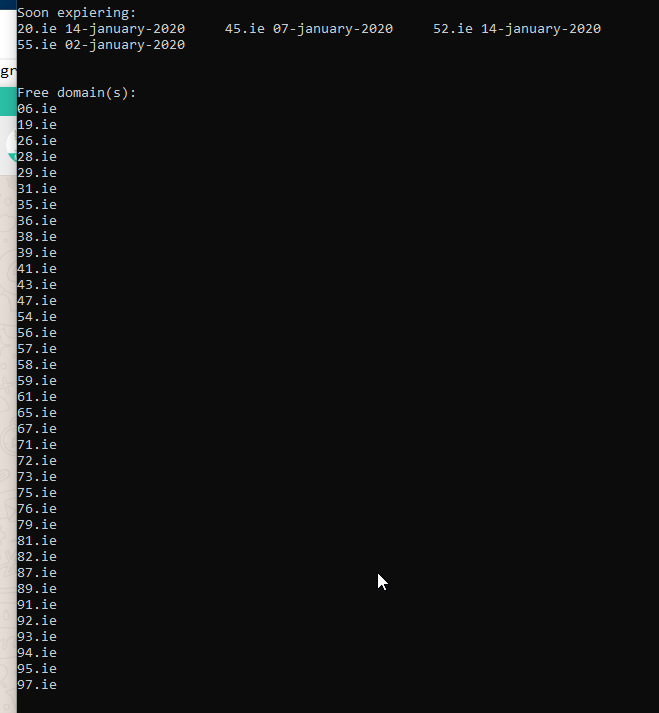Click the 20.ie expiring domain entry
The image size is (659, 713).
pos(101,29)
